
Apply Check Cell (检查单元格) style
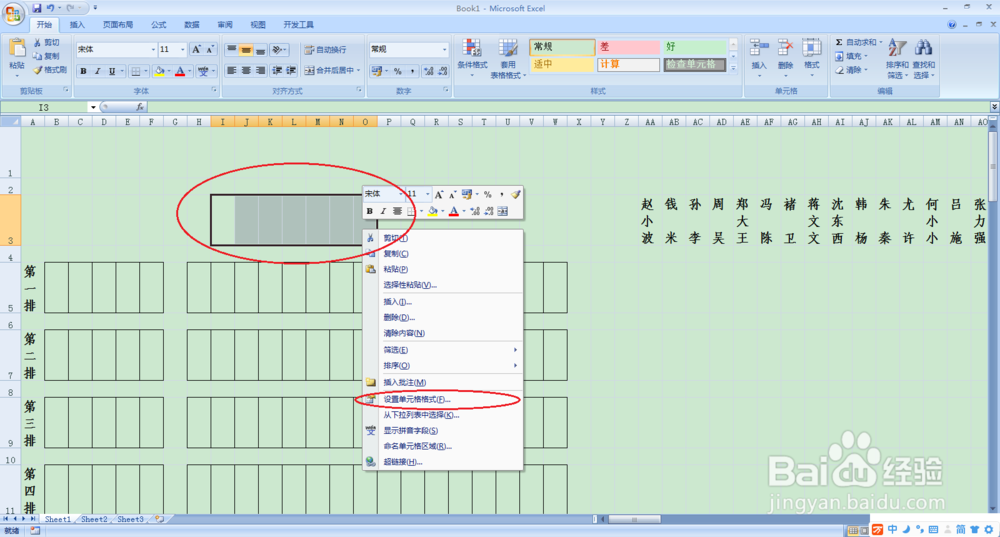click(694, 64)
